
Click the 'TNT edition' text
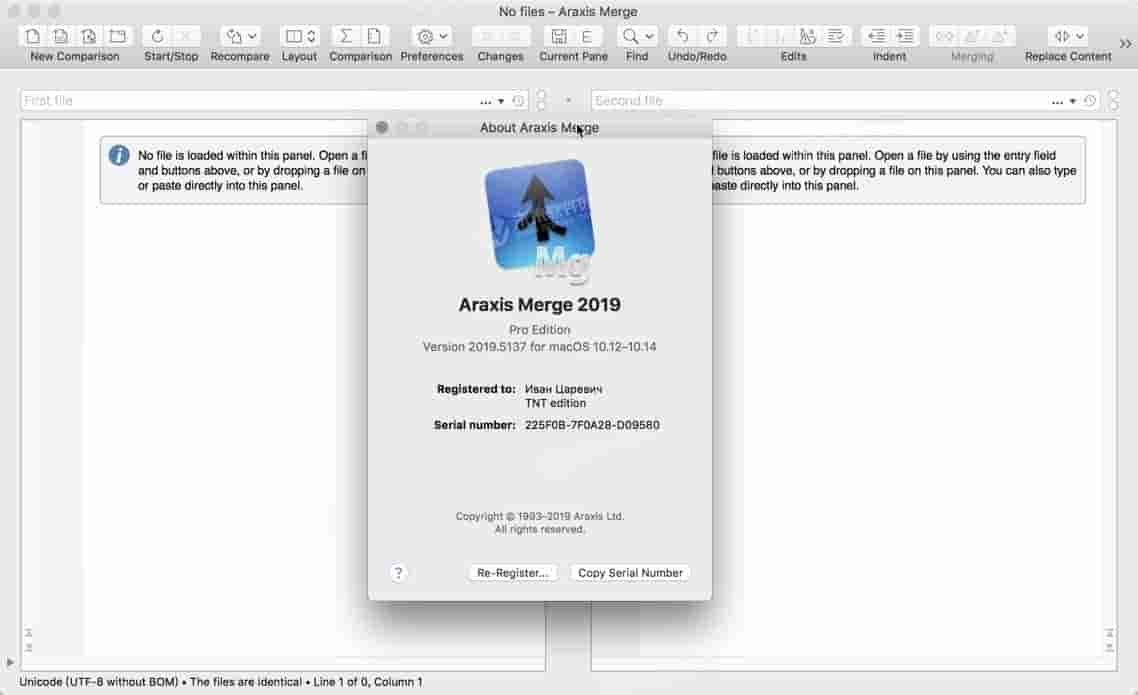tap(555, 403)
